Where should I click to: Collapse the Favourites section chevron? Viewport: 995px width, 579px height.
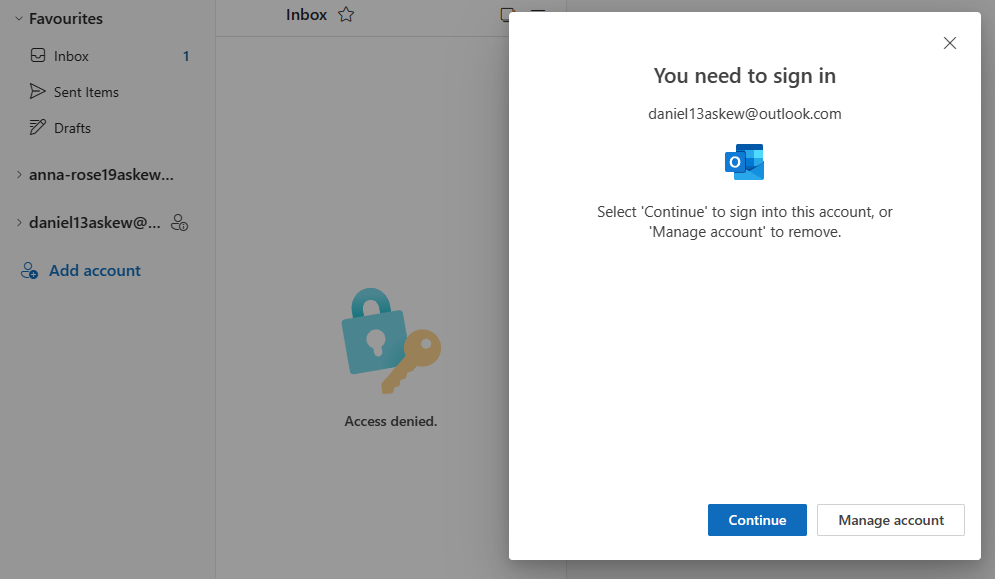[19, 18]
